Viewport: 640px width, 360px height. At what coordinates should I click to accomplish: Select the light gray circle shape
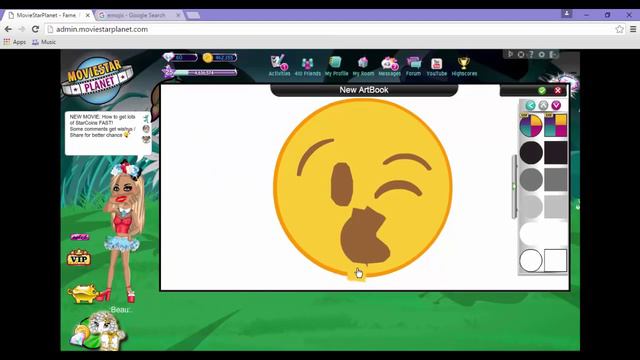531,207
